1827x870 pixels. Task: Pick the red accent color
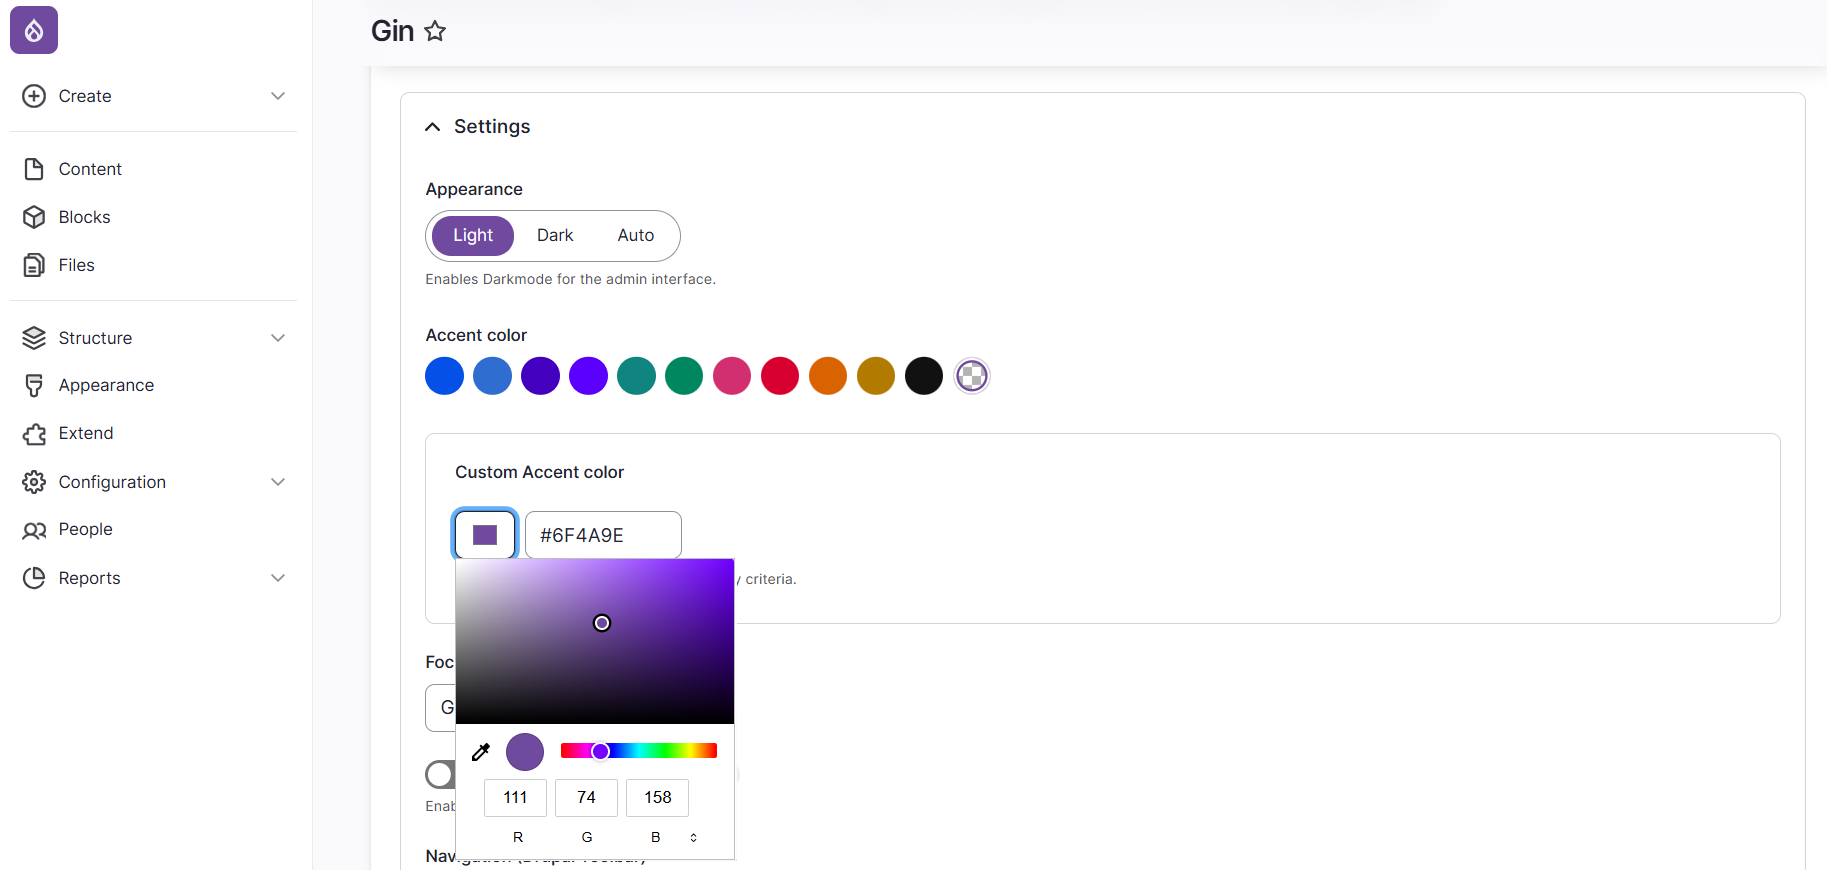pos(780,376)
